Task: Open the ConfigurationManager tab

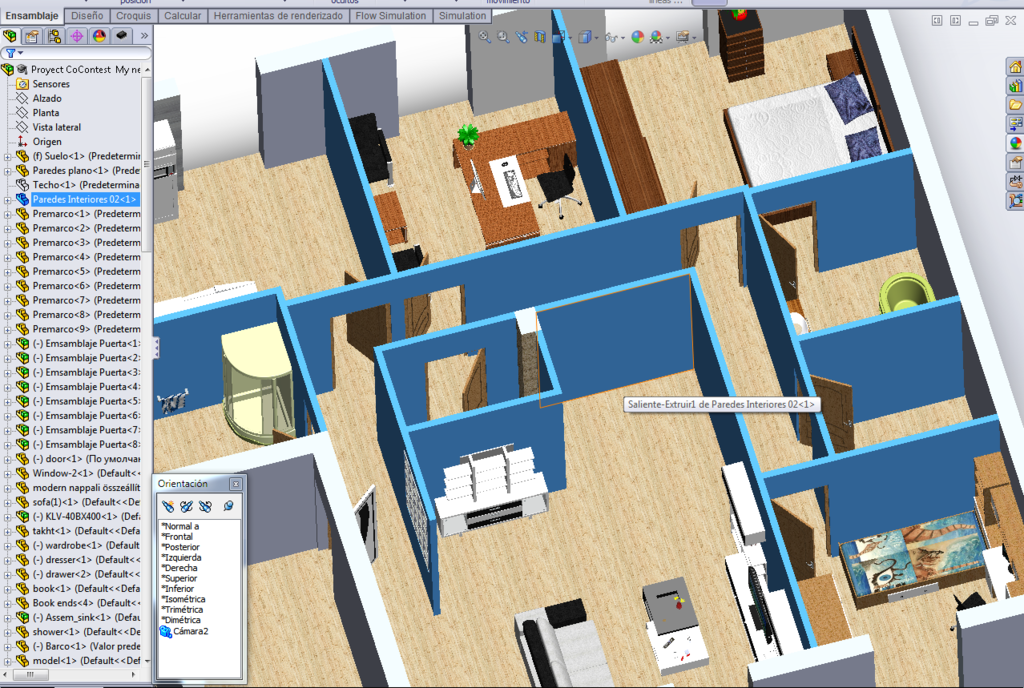Action: click(x=54, y=36)
